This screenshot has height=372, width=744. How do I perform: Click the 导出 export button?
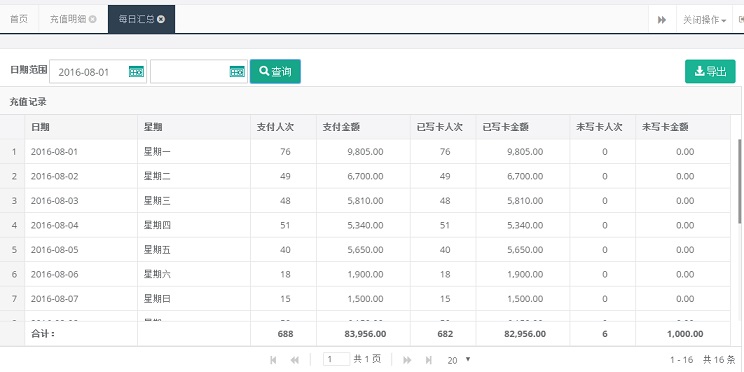(x=710, y=72)
